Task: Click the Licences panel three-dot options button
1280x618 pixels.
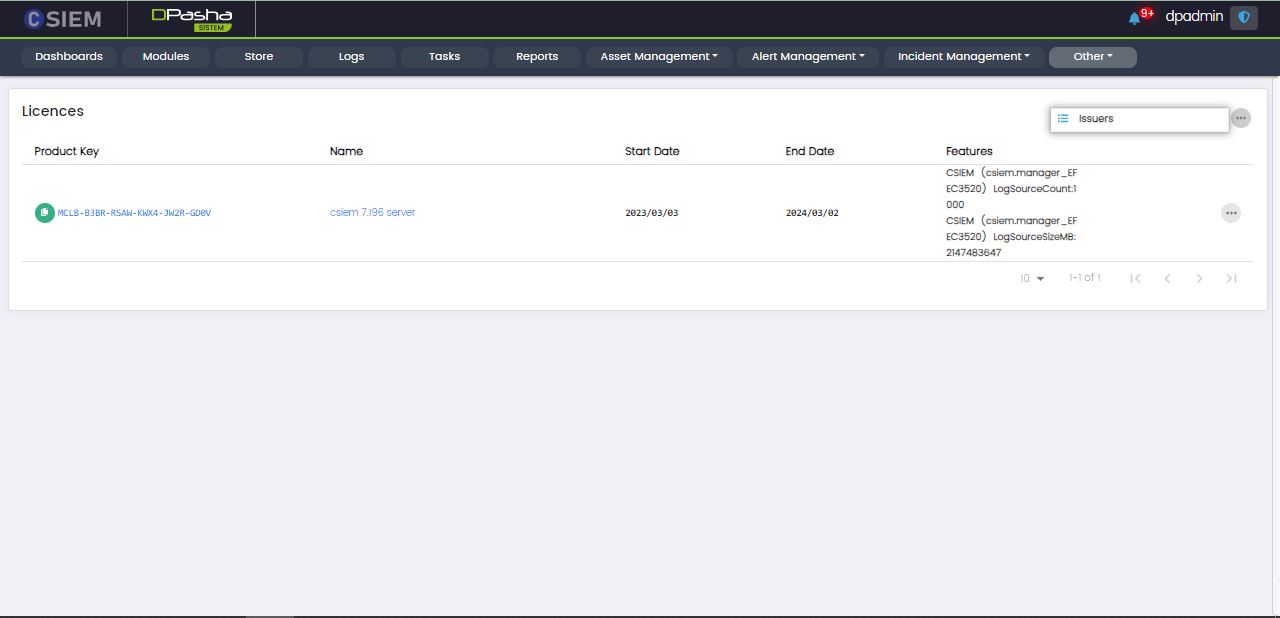Action: pos(1240,118)
